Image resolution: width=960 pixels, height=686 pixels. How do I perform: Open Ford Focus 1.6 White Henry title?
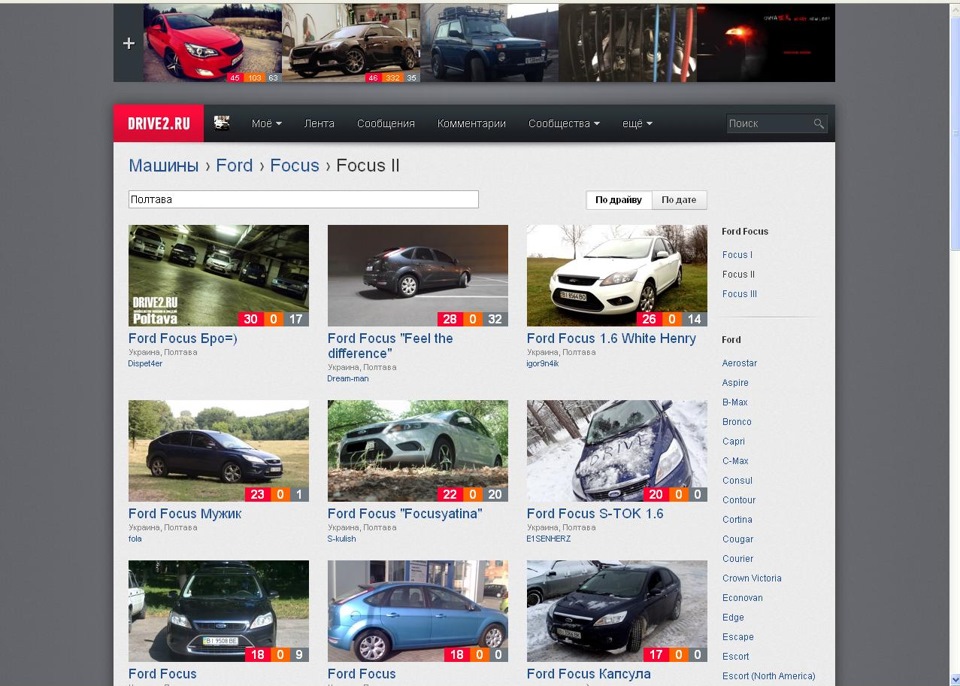(x=611, y=338)
